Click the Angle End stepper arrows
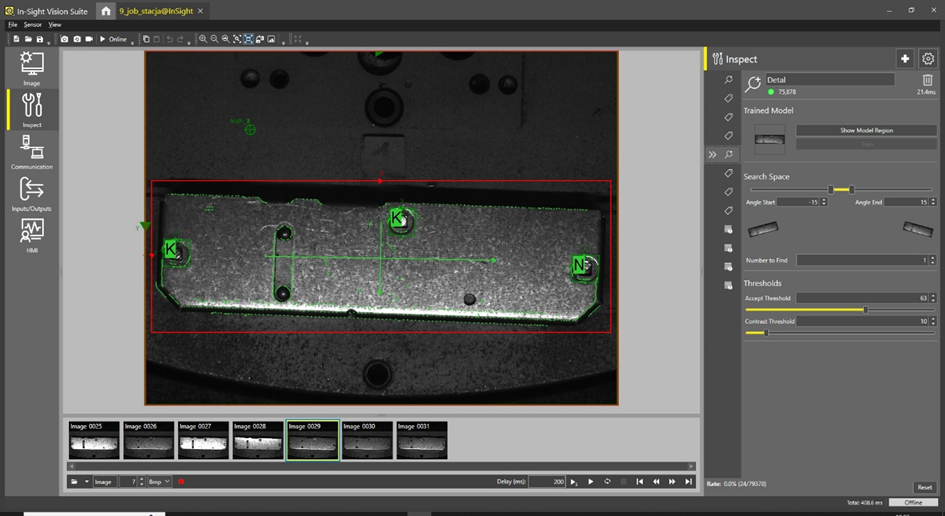Viewport: 945px width, 516px height. 933,202
